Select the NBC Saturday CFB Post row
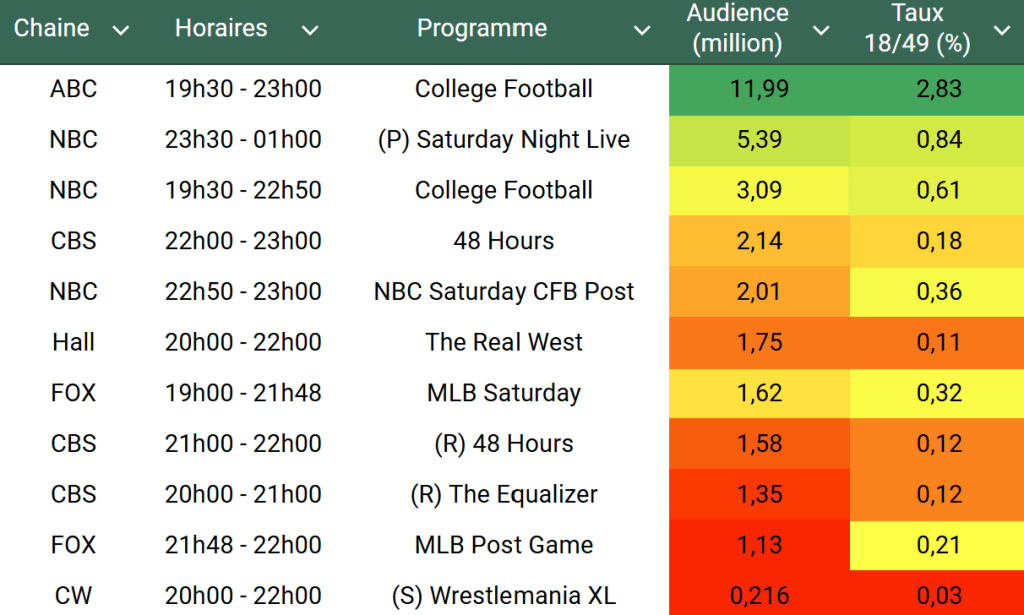 [504, 292]
